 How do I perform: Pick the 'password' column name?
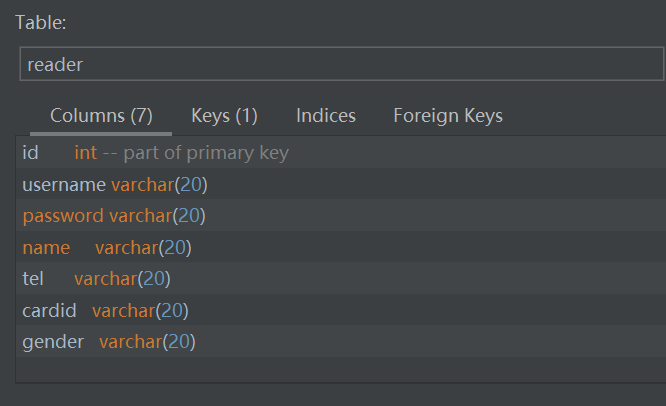(x=63, y=216)
